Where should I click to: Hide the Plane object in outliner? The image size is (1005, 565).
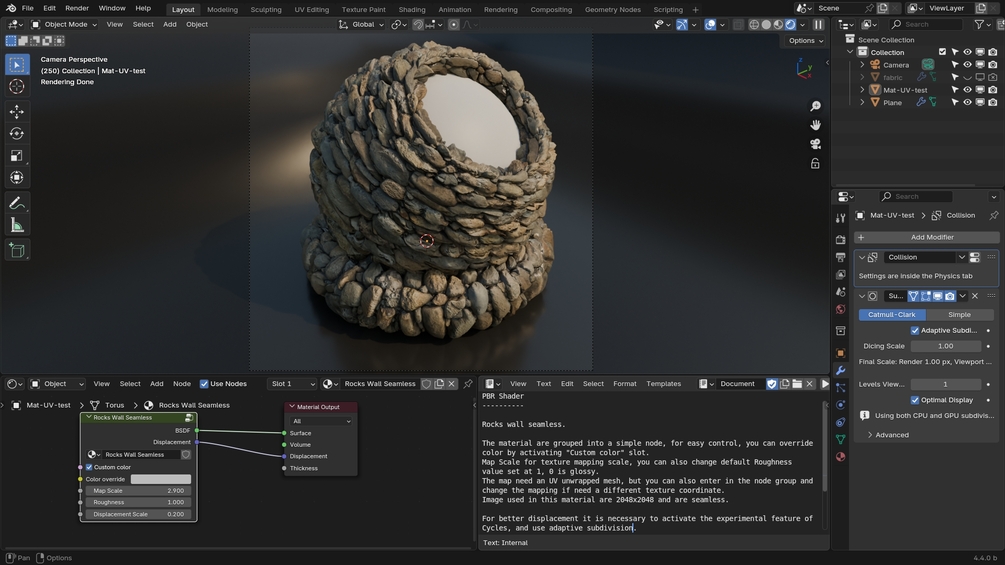(967, 102)
